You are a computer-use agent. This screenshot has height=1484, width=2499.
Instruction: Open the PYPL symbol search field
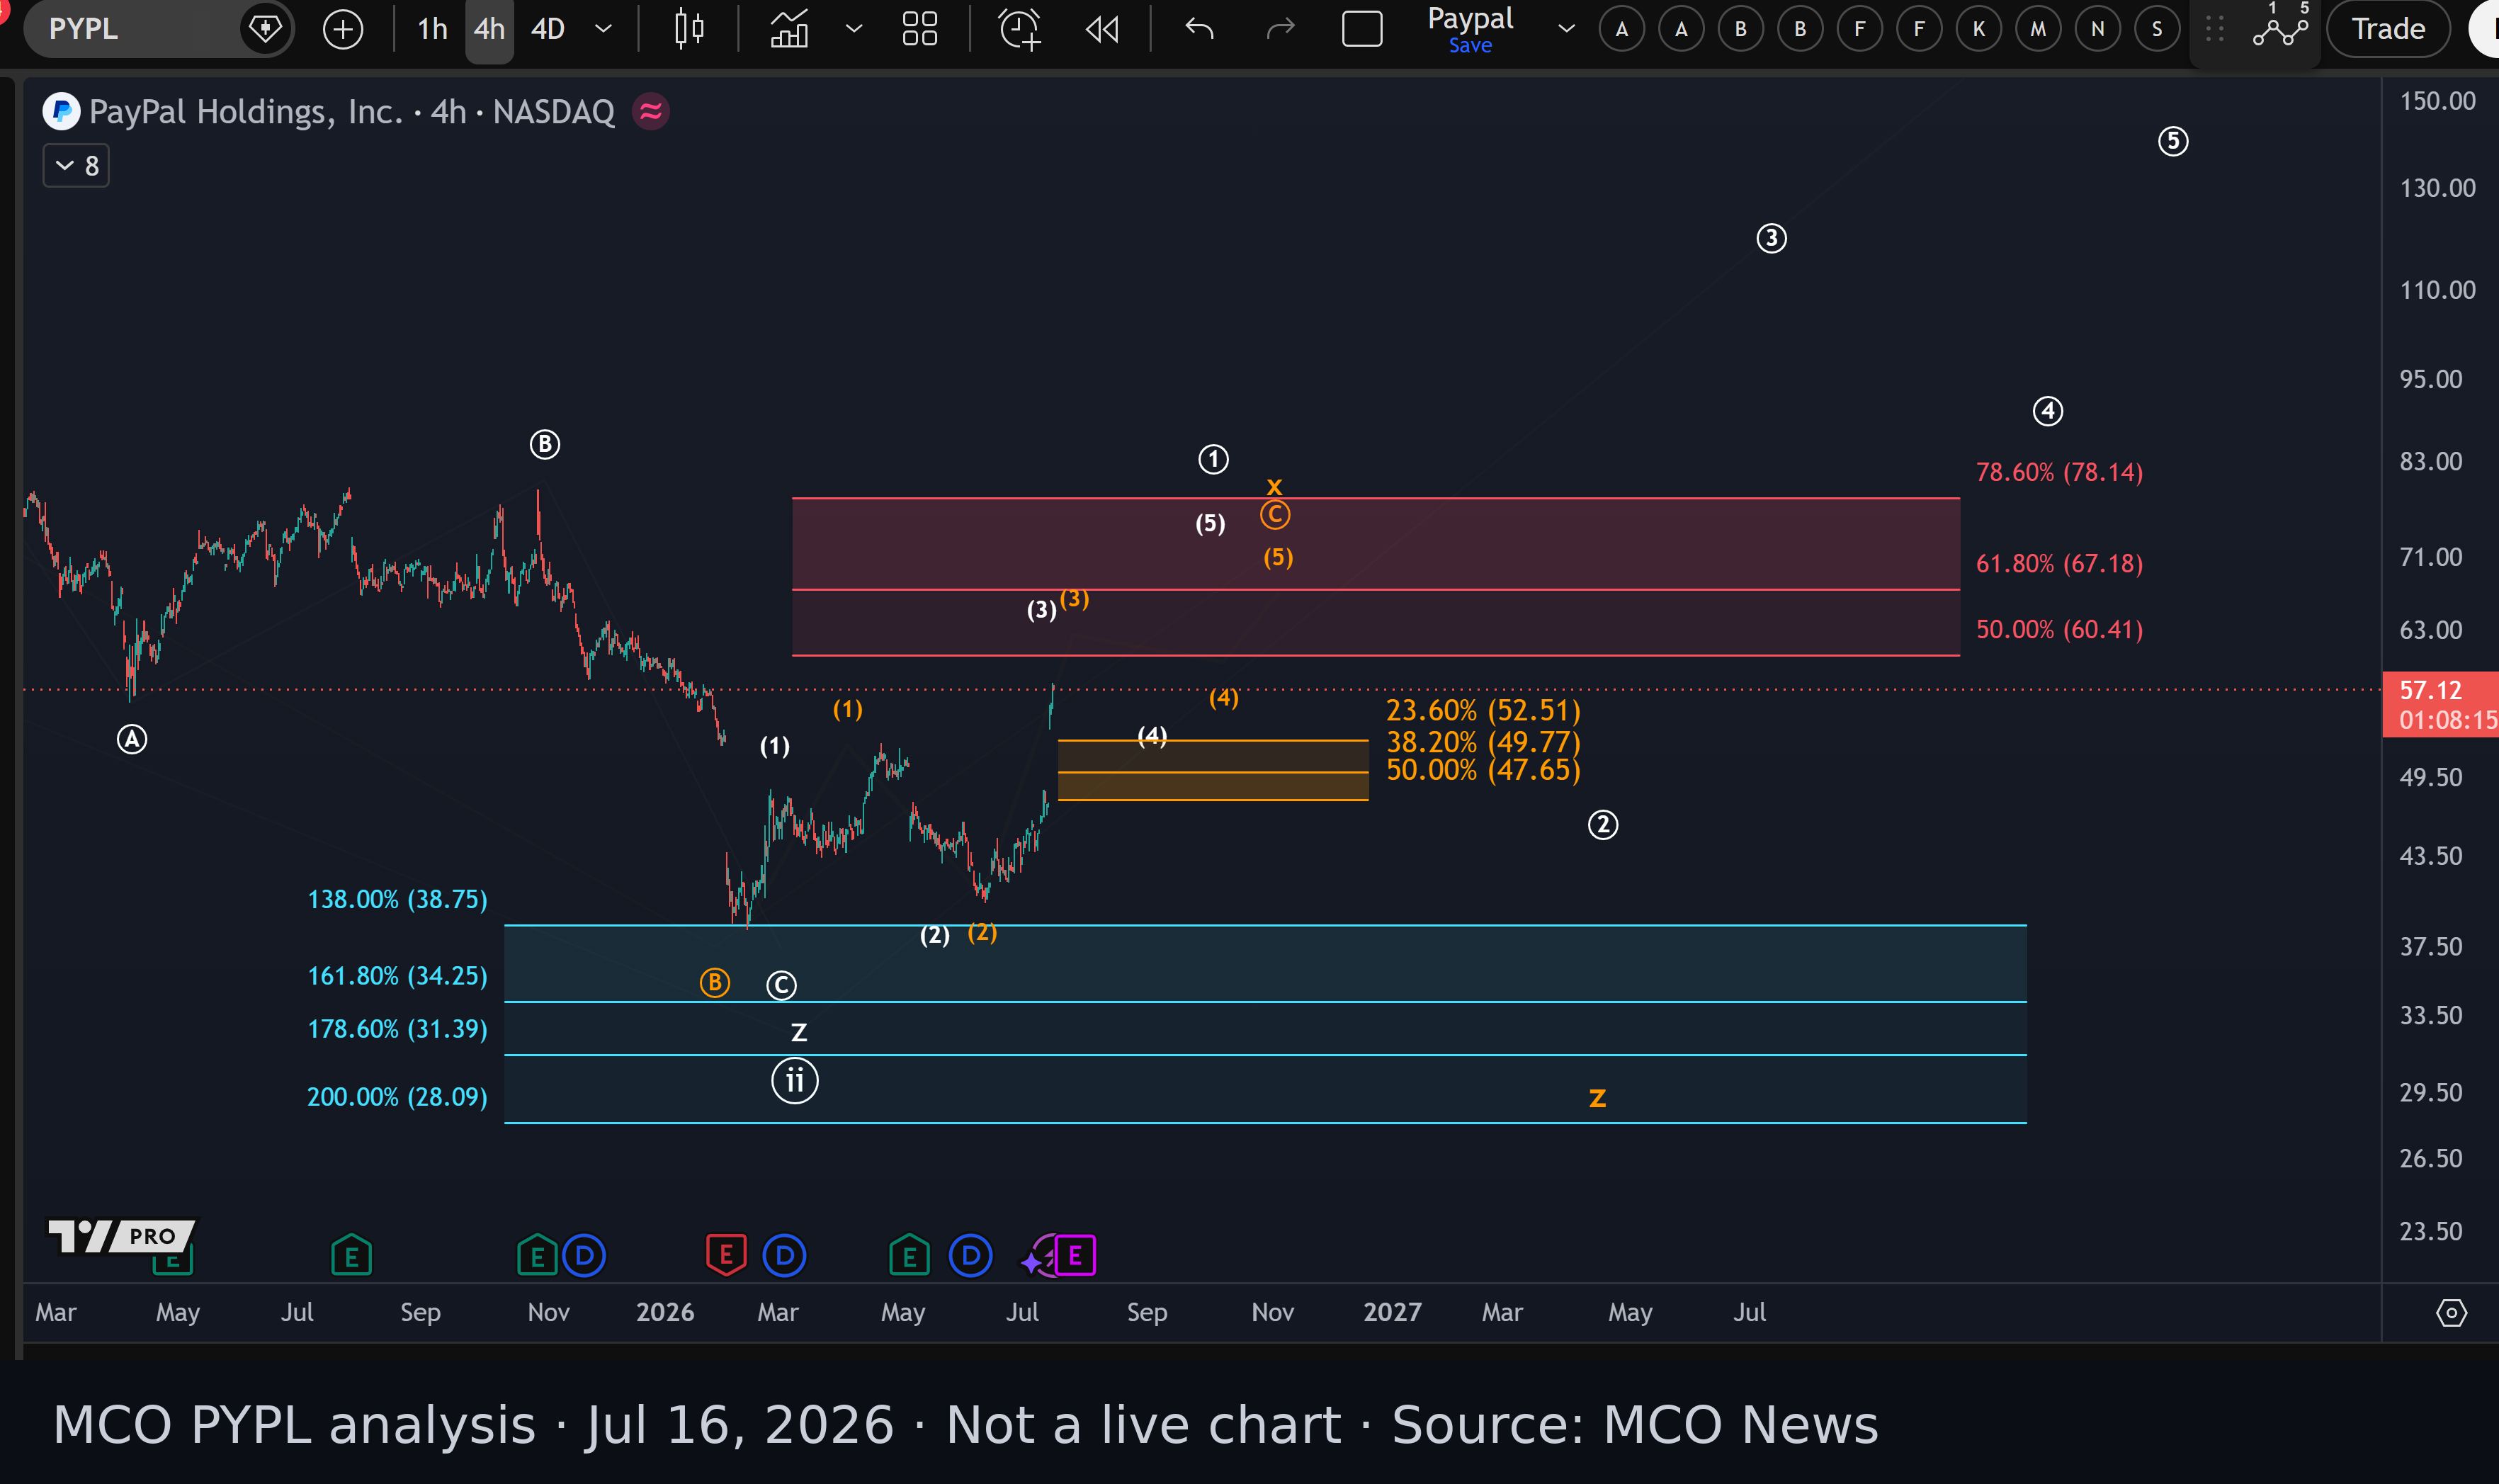pyautogui.click(x=140, y=28)
